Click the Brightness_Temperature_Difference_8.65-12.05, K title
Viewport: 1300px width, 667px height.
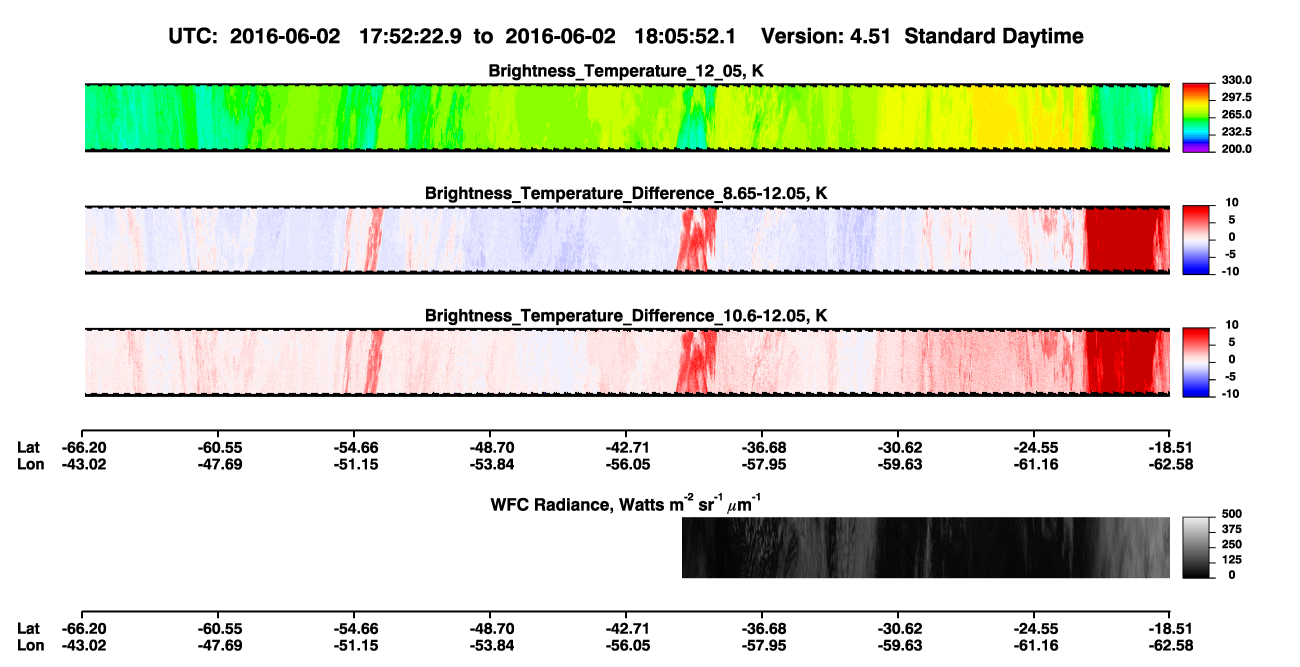(627, 193)
